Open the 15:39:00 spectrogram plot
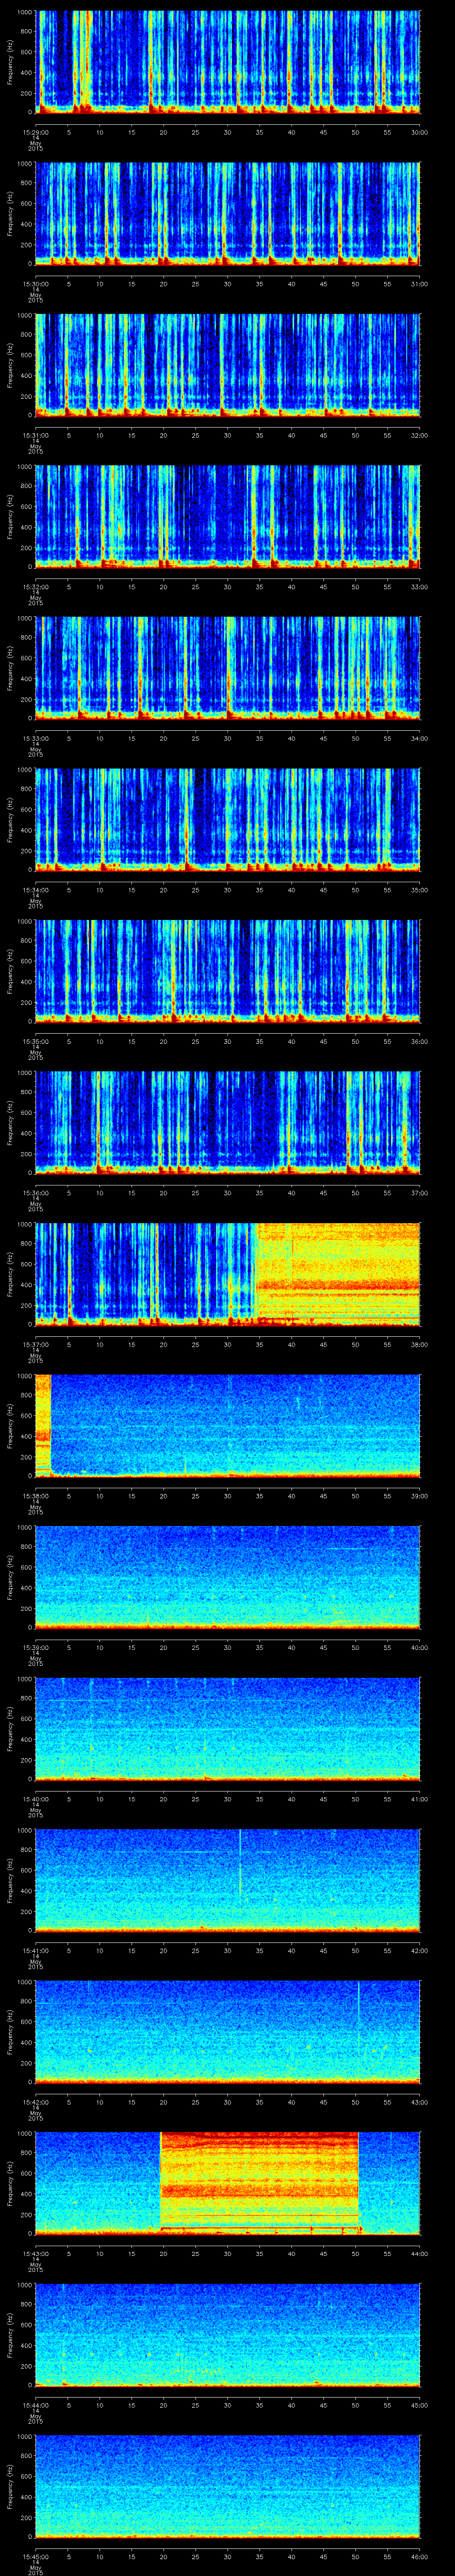 228,1575
